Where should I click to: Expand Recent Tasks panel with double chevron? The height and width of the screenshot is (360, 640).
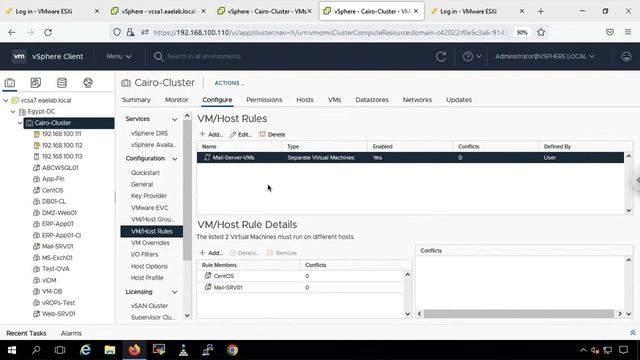633,333
